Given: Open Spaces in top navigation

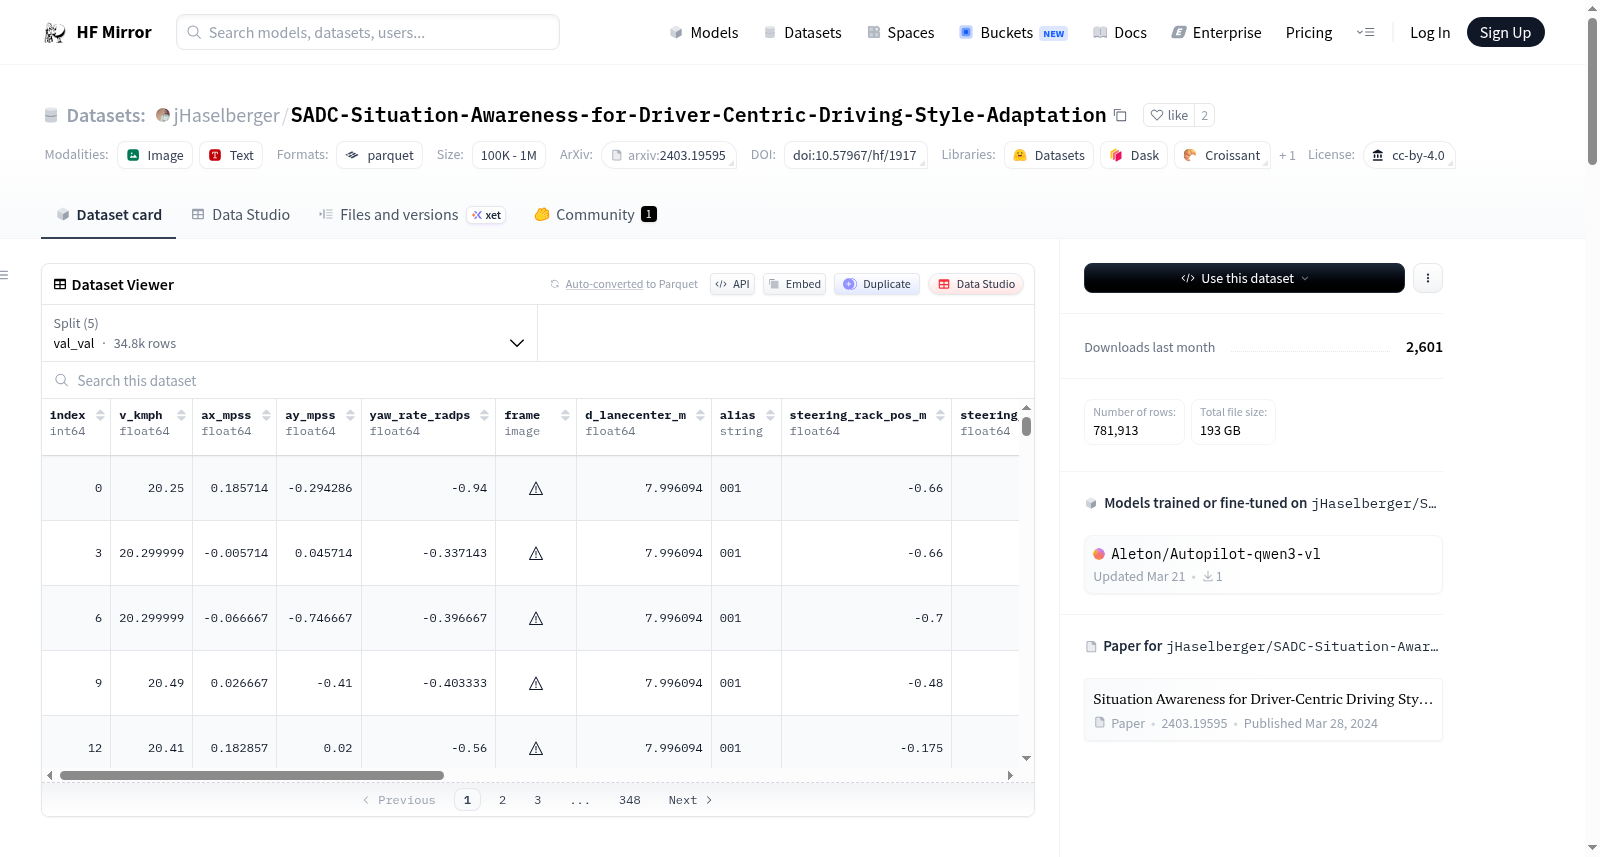Looking at the screenshot, I should tap(901, 32).
